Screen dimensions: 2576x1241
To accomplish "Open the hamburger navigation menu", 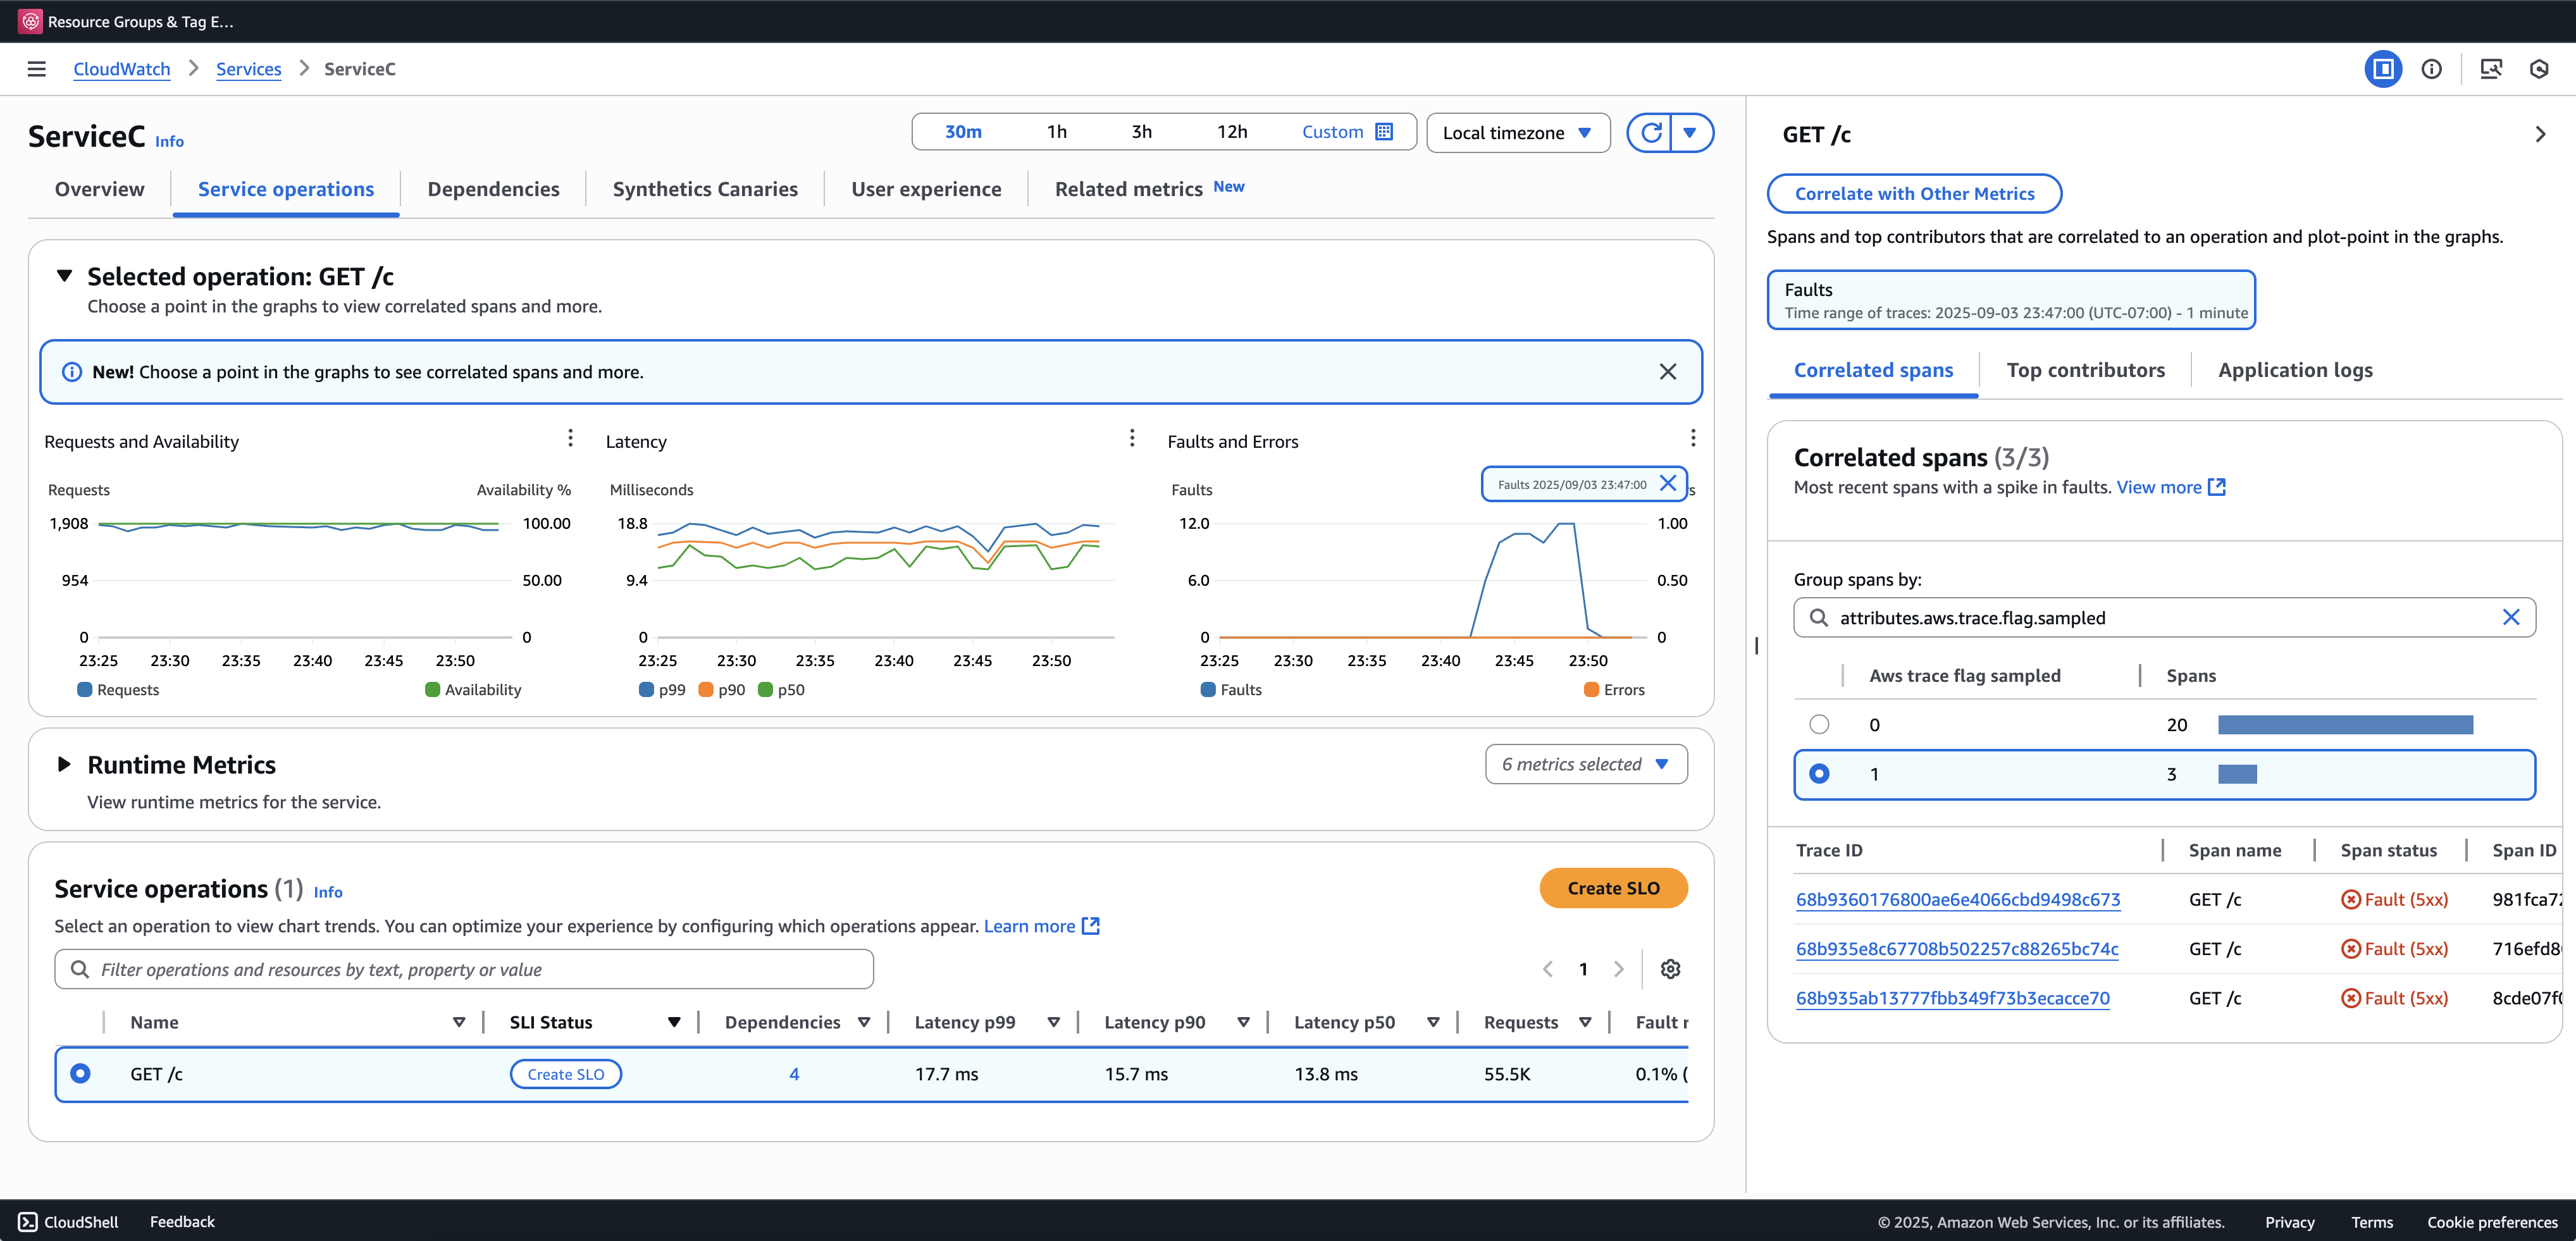I will pyautogui.click(x=37, y=69).
